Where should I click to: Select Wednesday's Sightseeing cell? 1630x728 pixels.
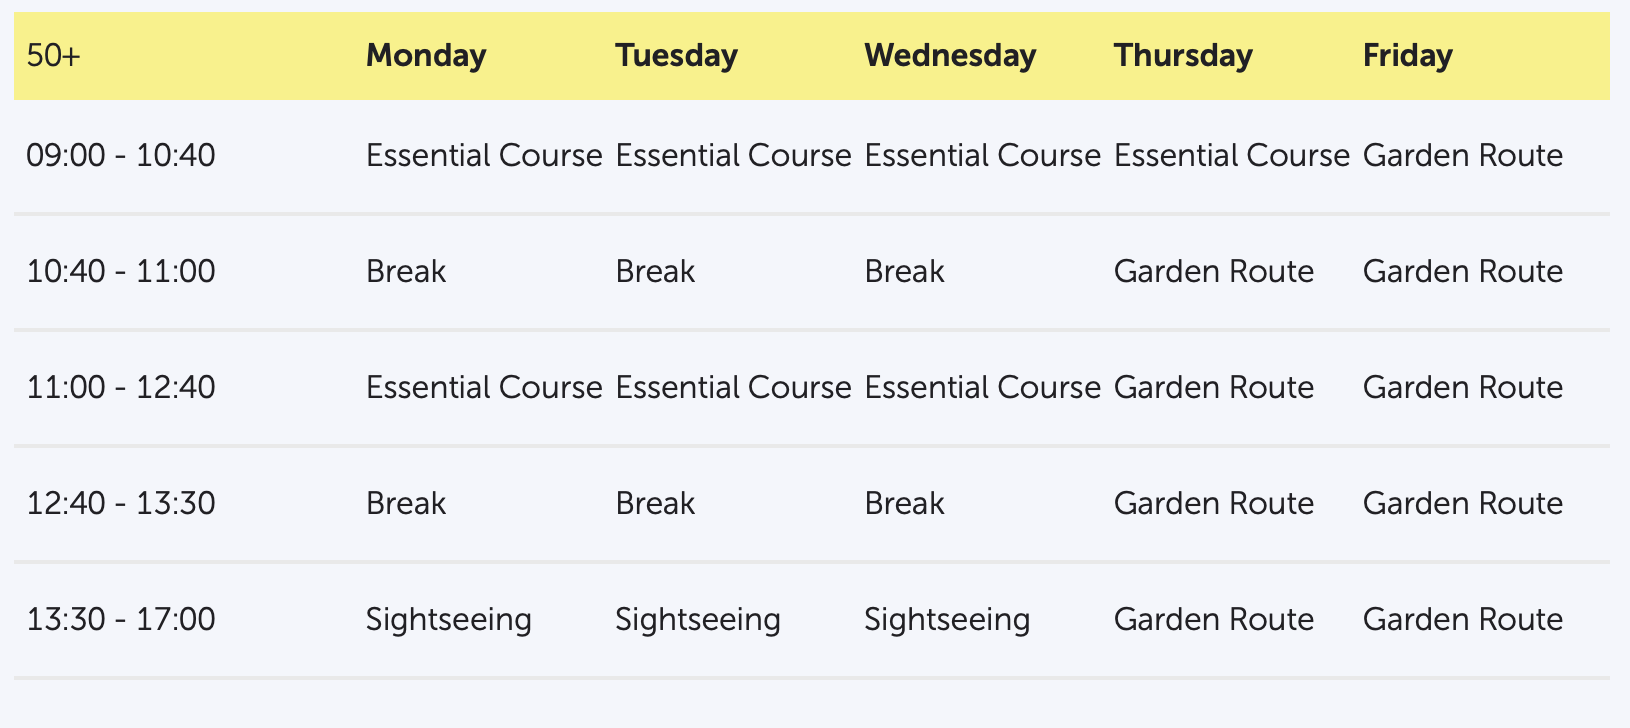coord(946,619)
